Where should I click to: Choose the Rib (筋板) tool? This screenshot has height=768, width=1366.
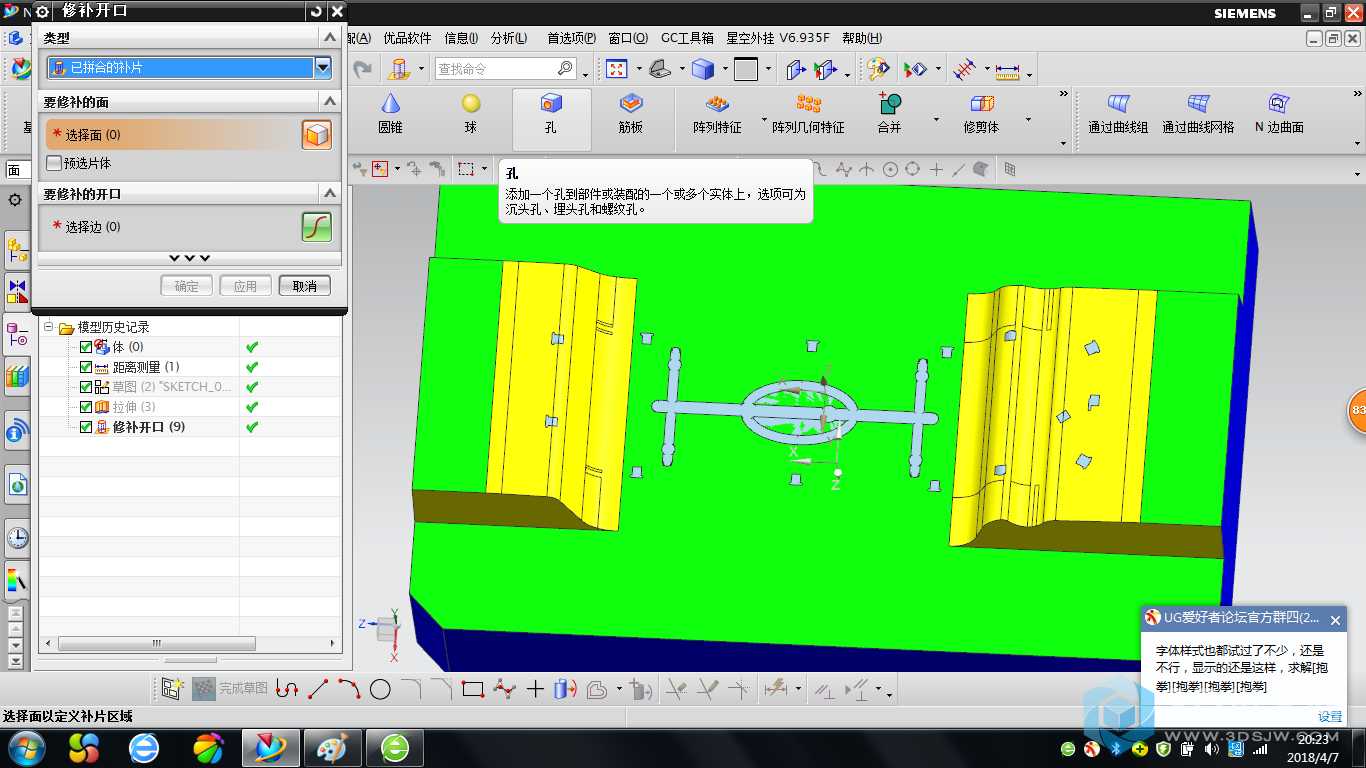click(630, 114)
